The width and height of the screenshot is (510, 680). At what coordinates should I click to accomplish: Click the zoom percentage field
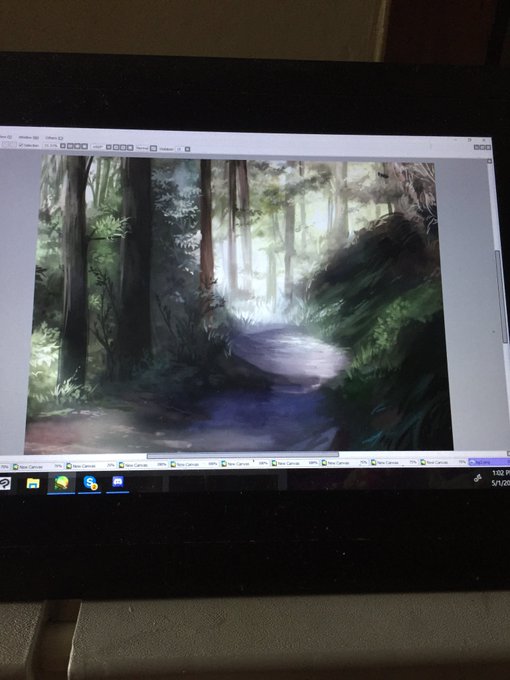pos(51,146)
